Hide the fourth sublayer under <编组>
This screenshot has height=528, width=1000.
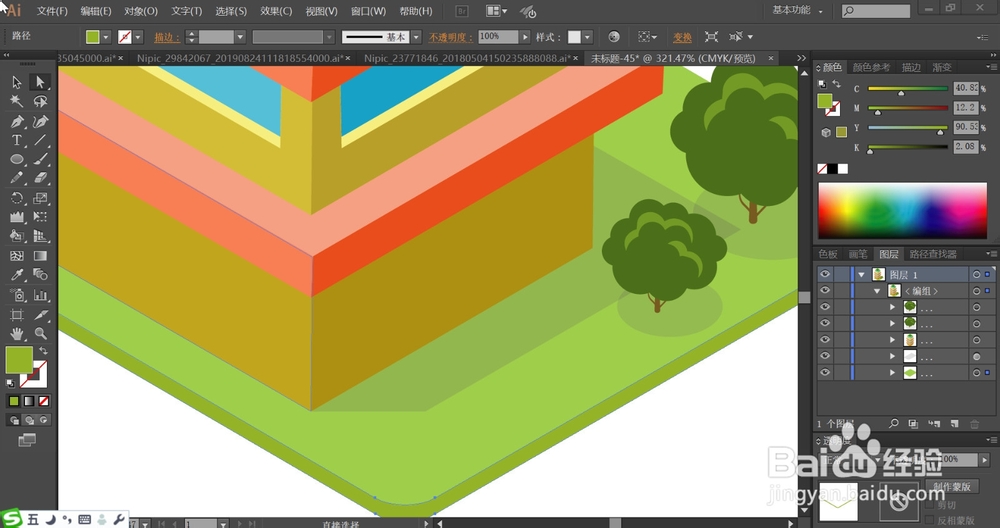coord(825,356)
